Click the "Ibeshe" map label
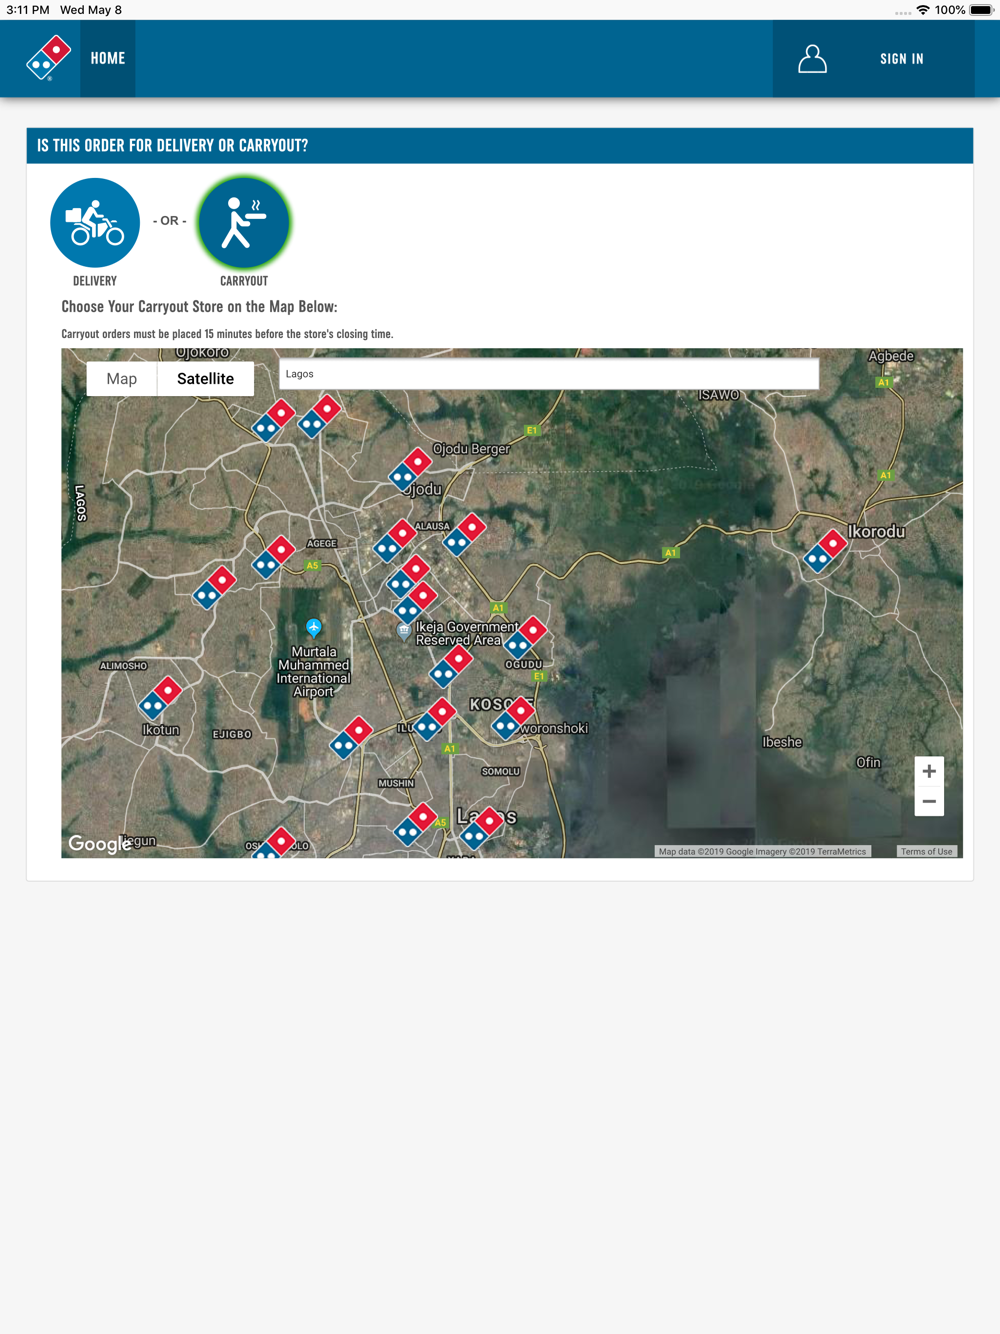Image resolution: width=1000 pixels, height=1334 pixels. [x=782, y=742]
